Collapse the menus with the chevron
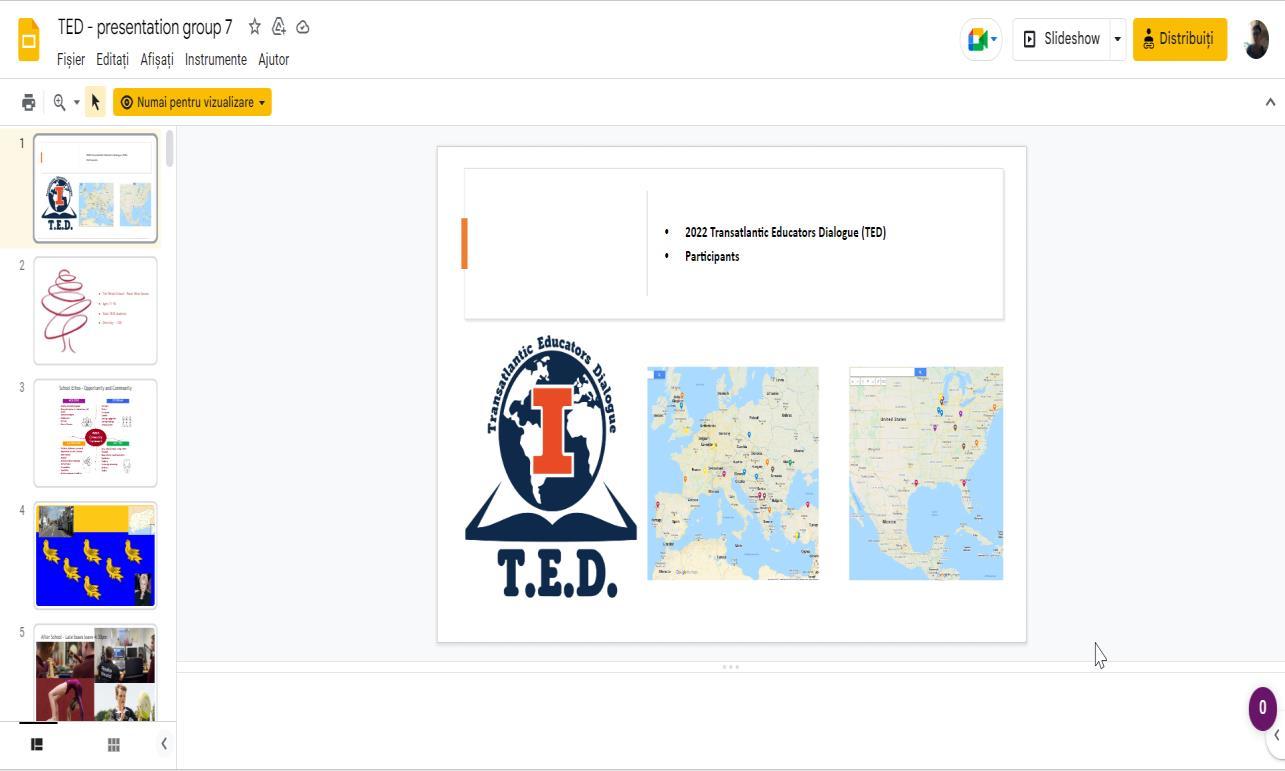 click(1270, 102)
